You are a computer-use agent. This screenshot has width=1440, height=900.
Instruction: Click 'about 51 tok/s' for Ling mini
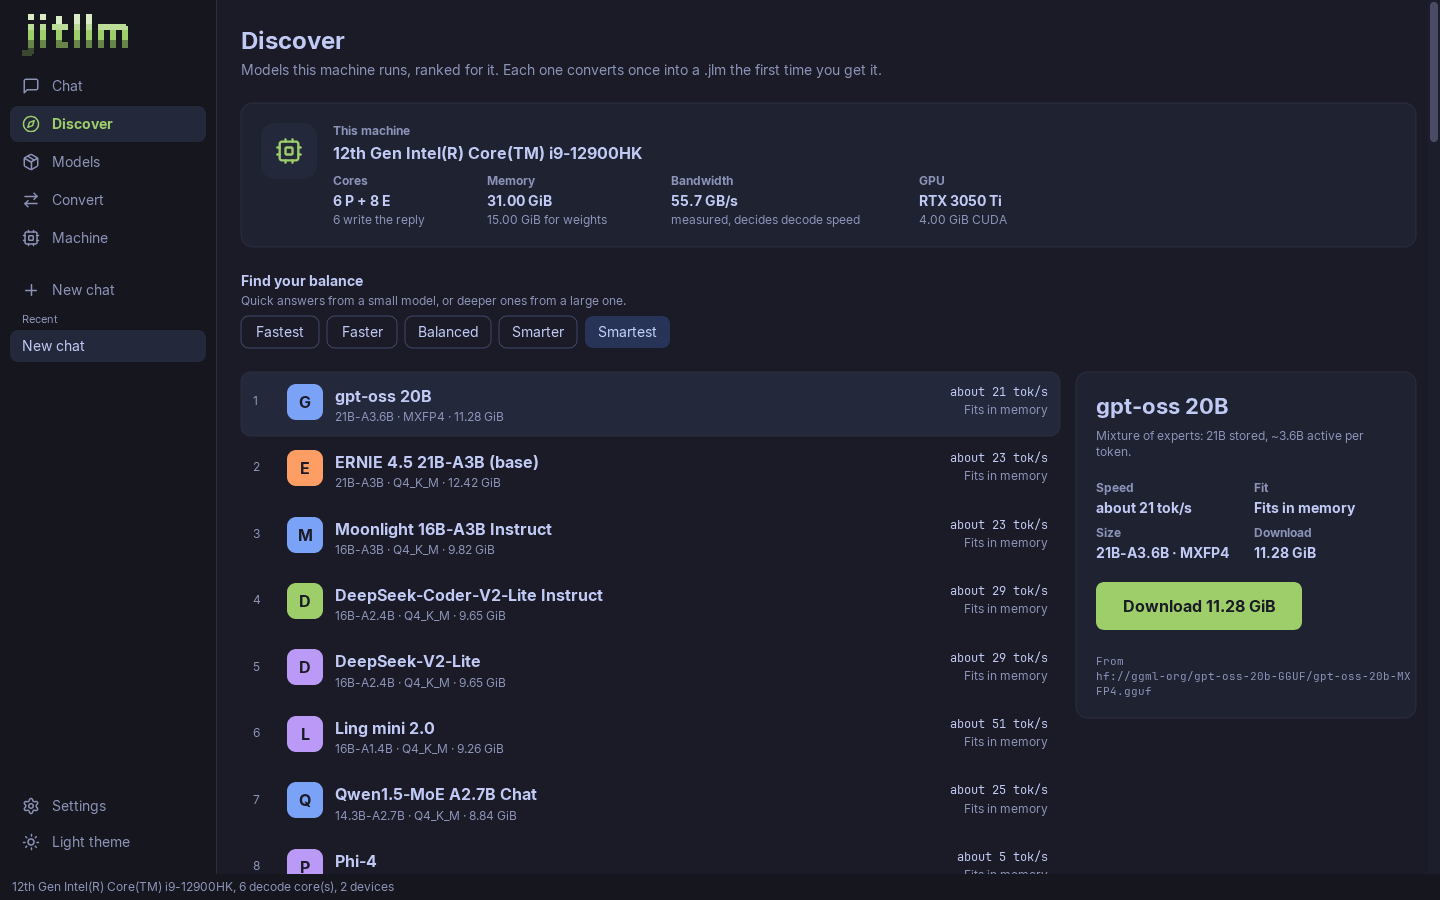click(x=999, y=724)
